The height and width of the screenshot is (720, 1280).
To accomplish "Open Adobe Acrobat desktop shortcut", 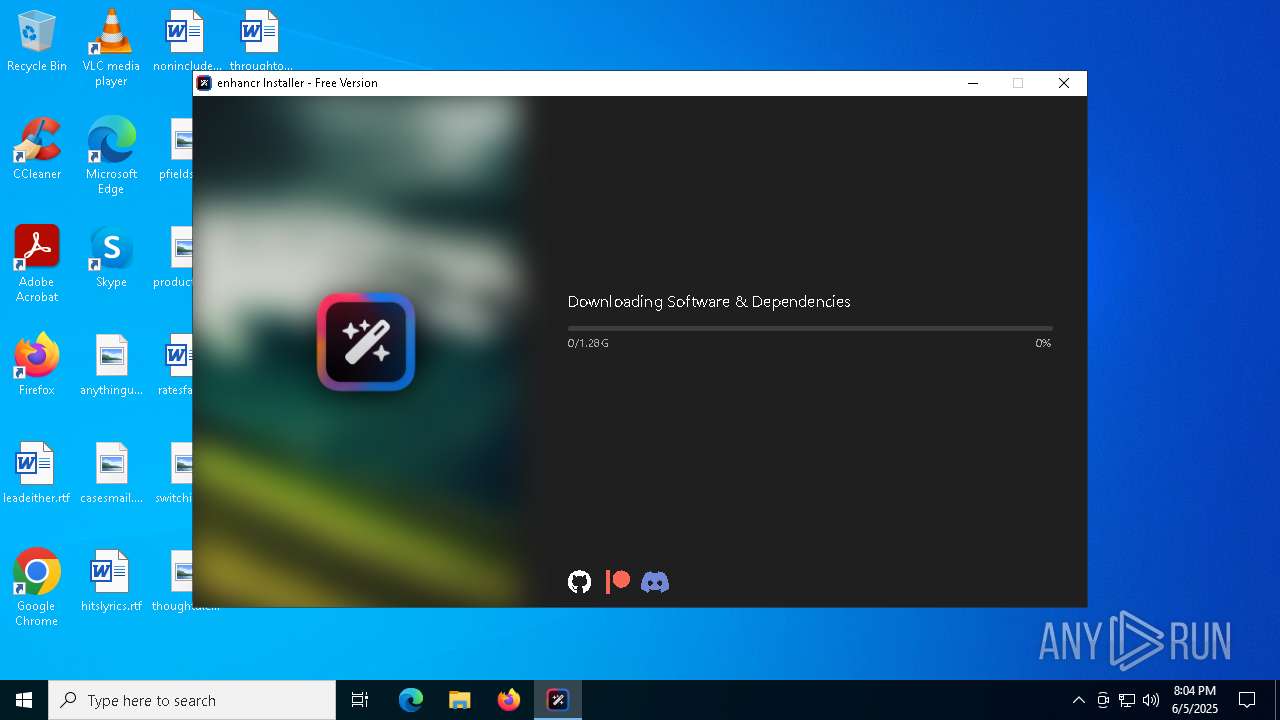I will point(37,264).
